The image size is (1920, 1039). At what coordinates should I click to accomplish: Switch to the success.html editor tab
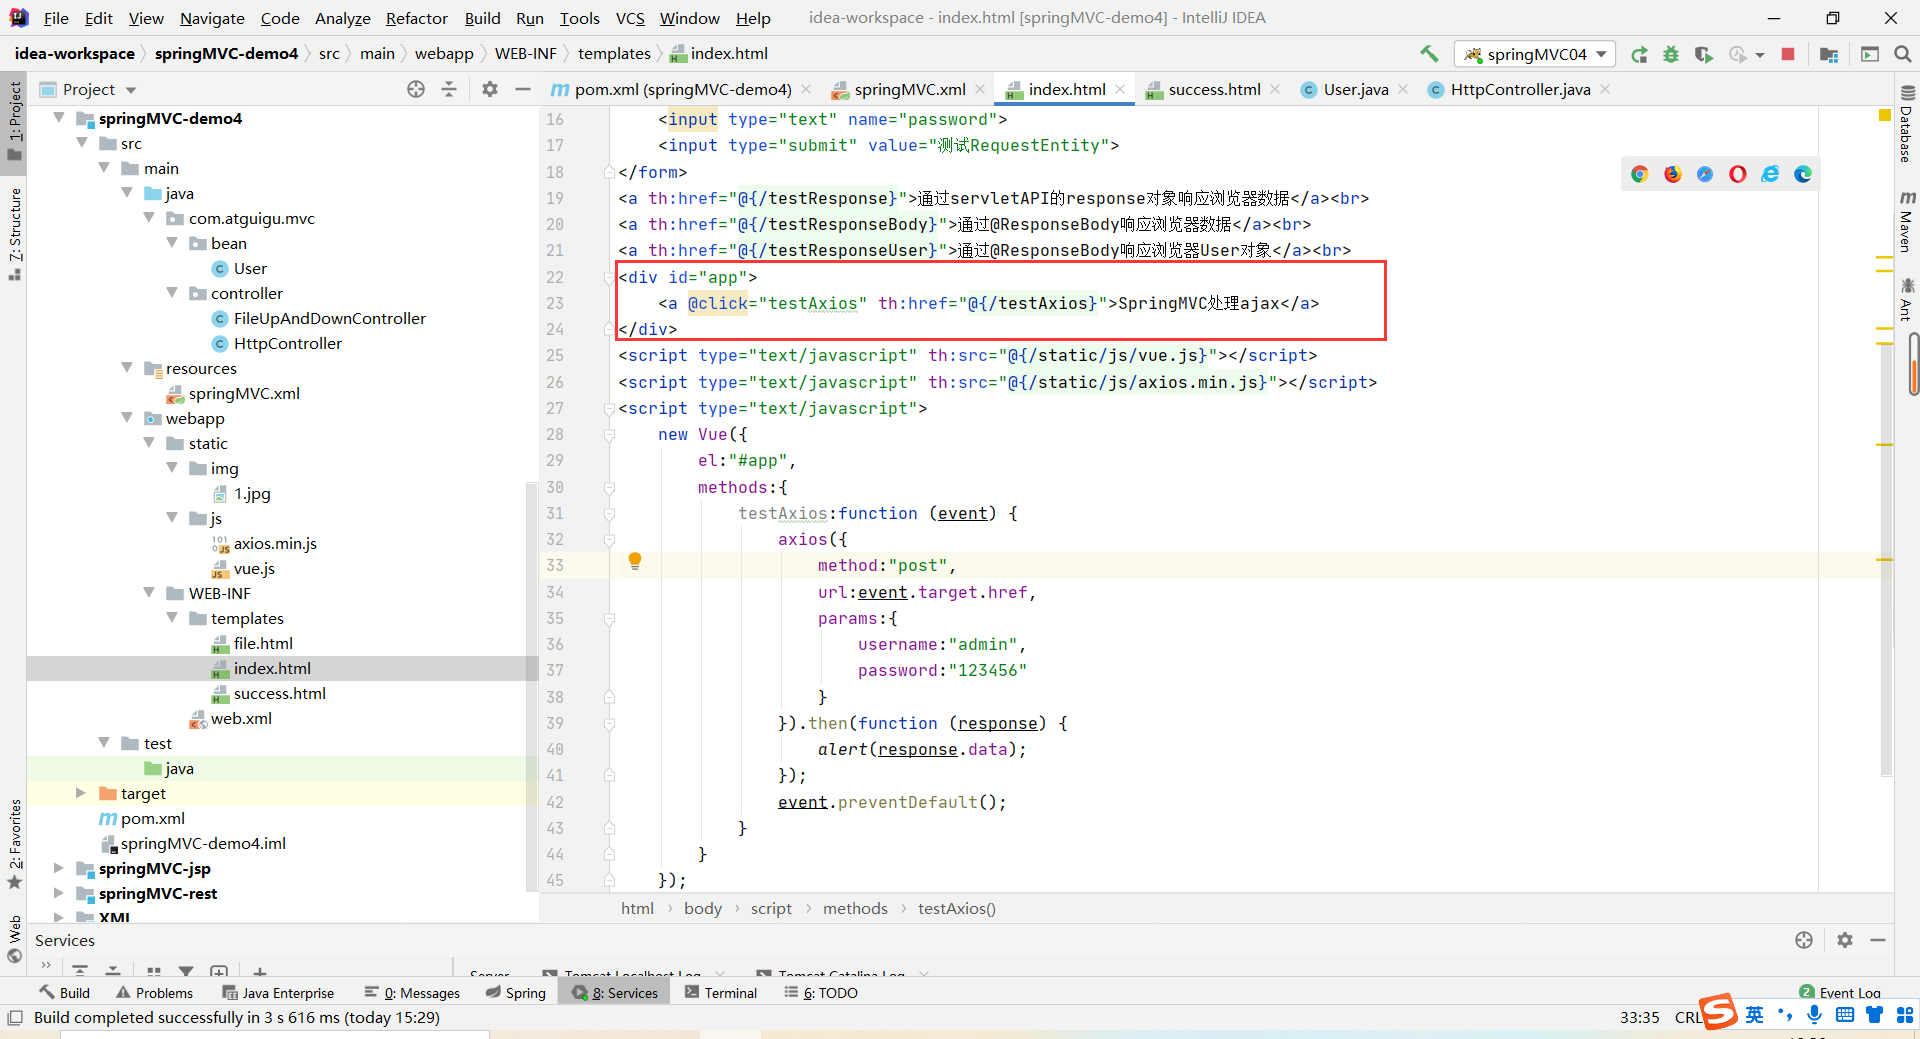coord(1214,89)
